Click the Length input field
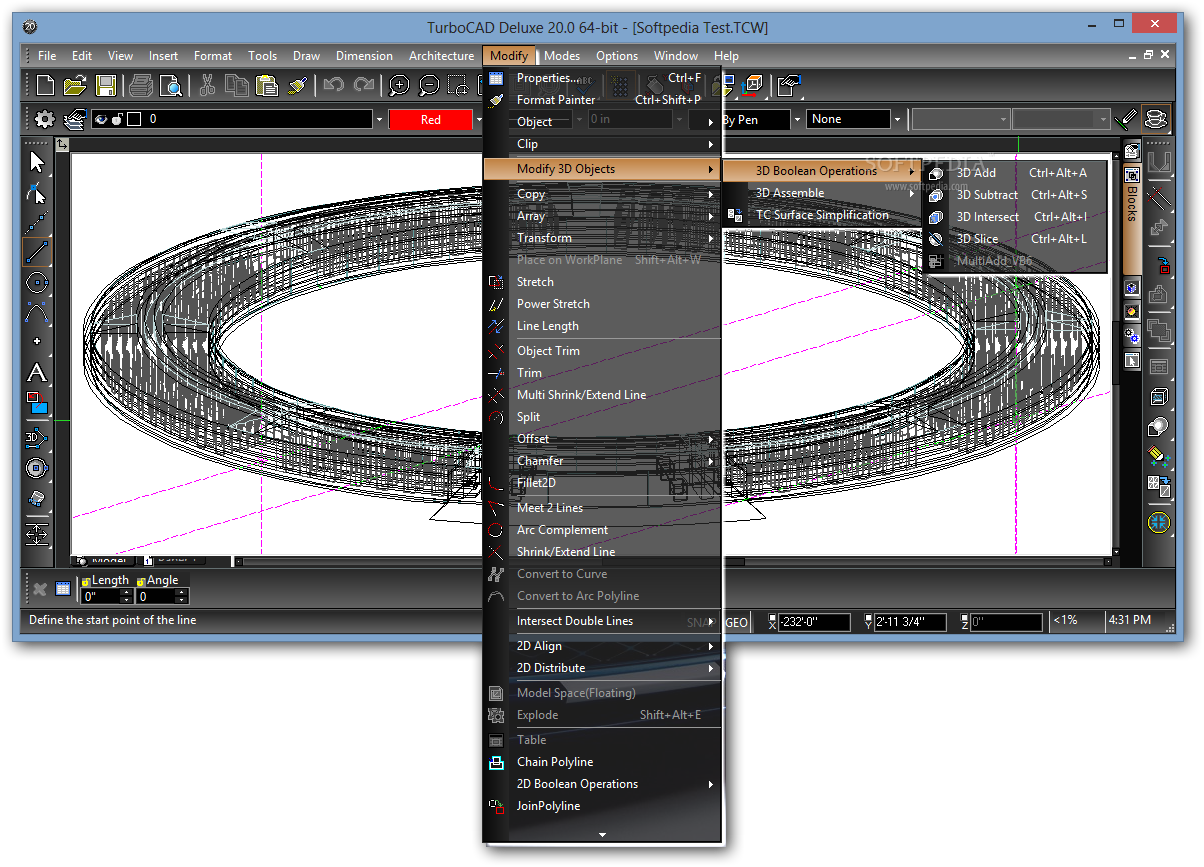 point(100,596)
